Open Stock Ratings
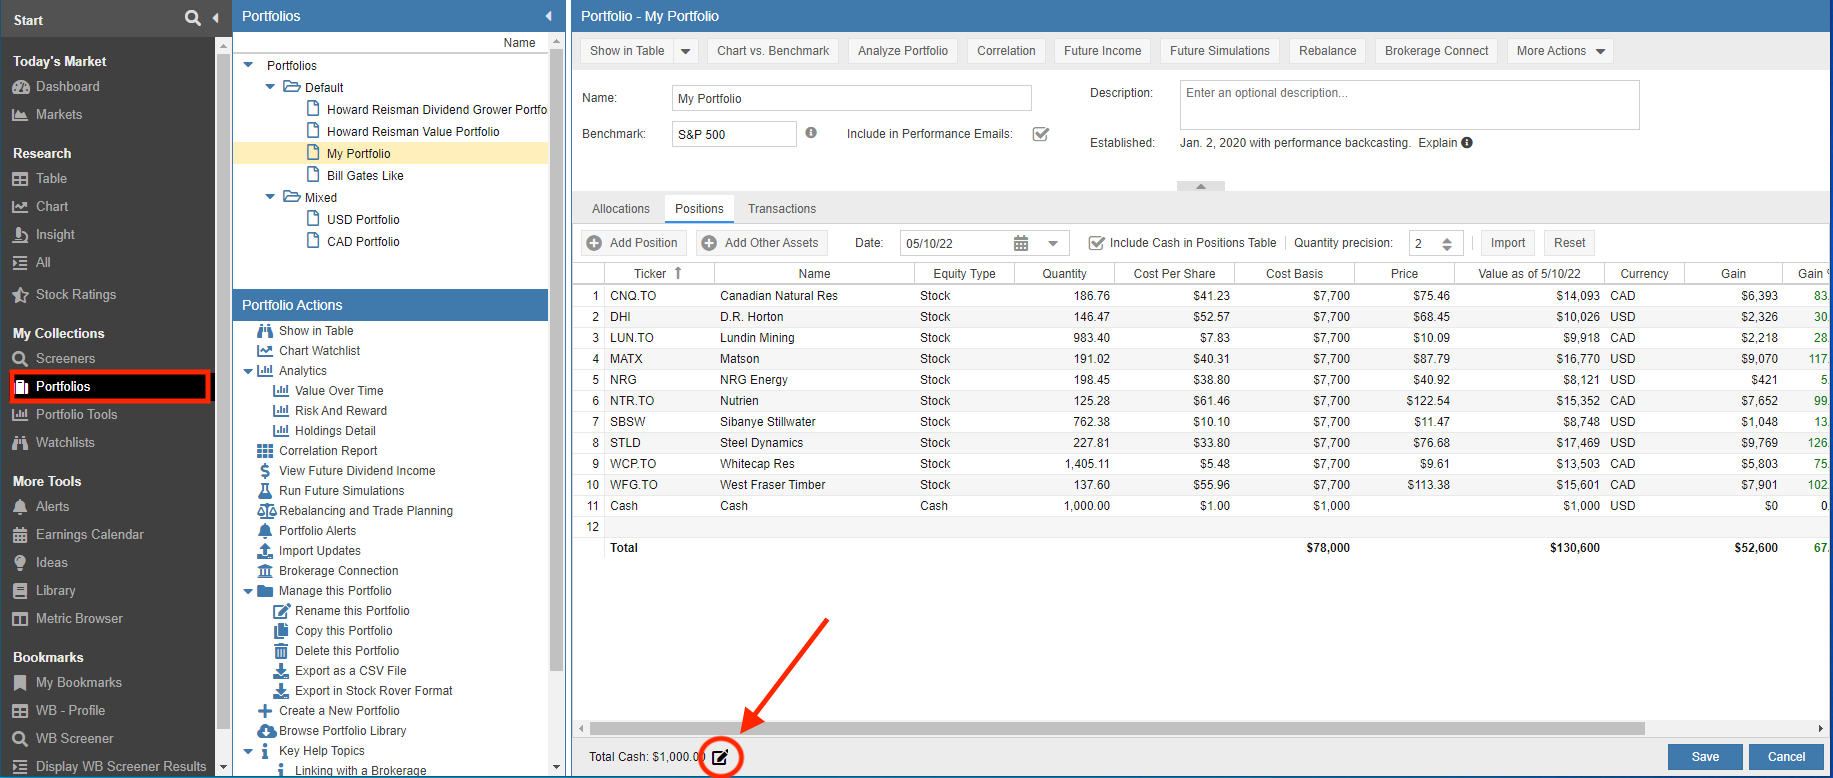This screenshot has height=778, width=1833. [x=64, y=295]
